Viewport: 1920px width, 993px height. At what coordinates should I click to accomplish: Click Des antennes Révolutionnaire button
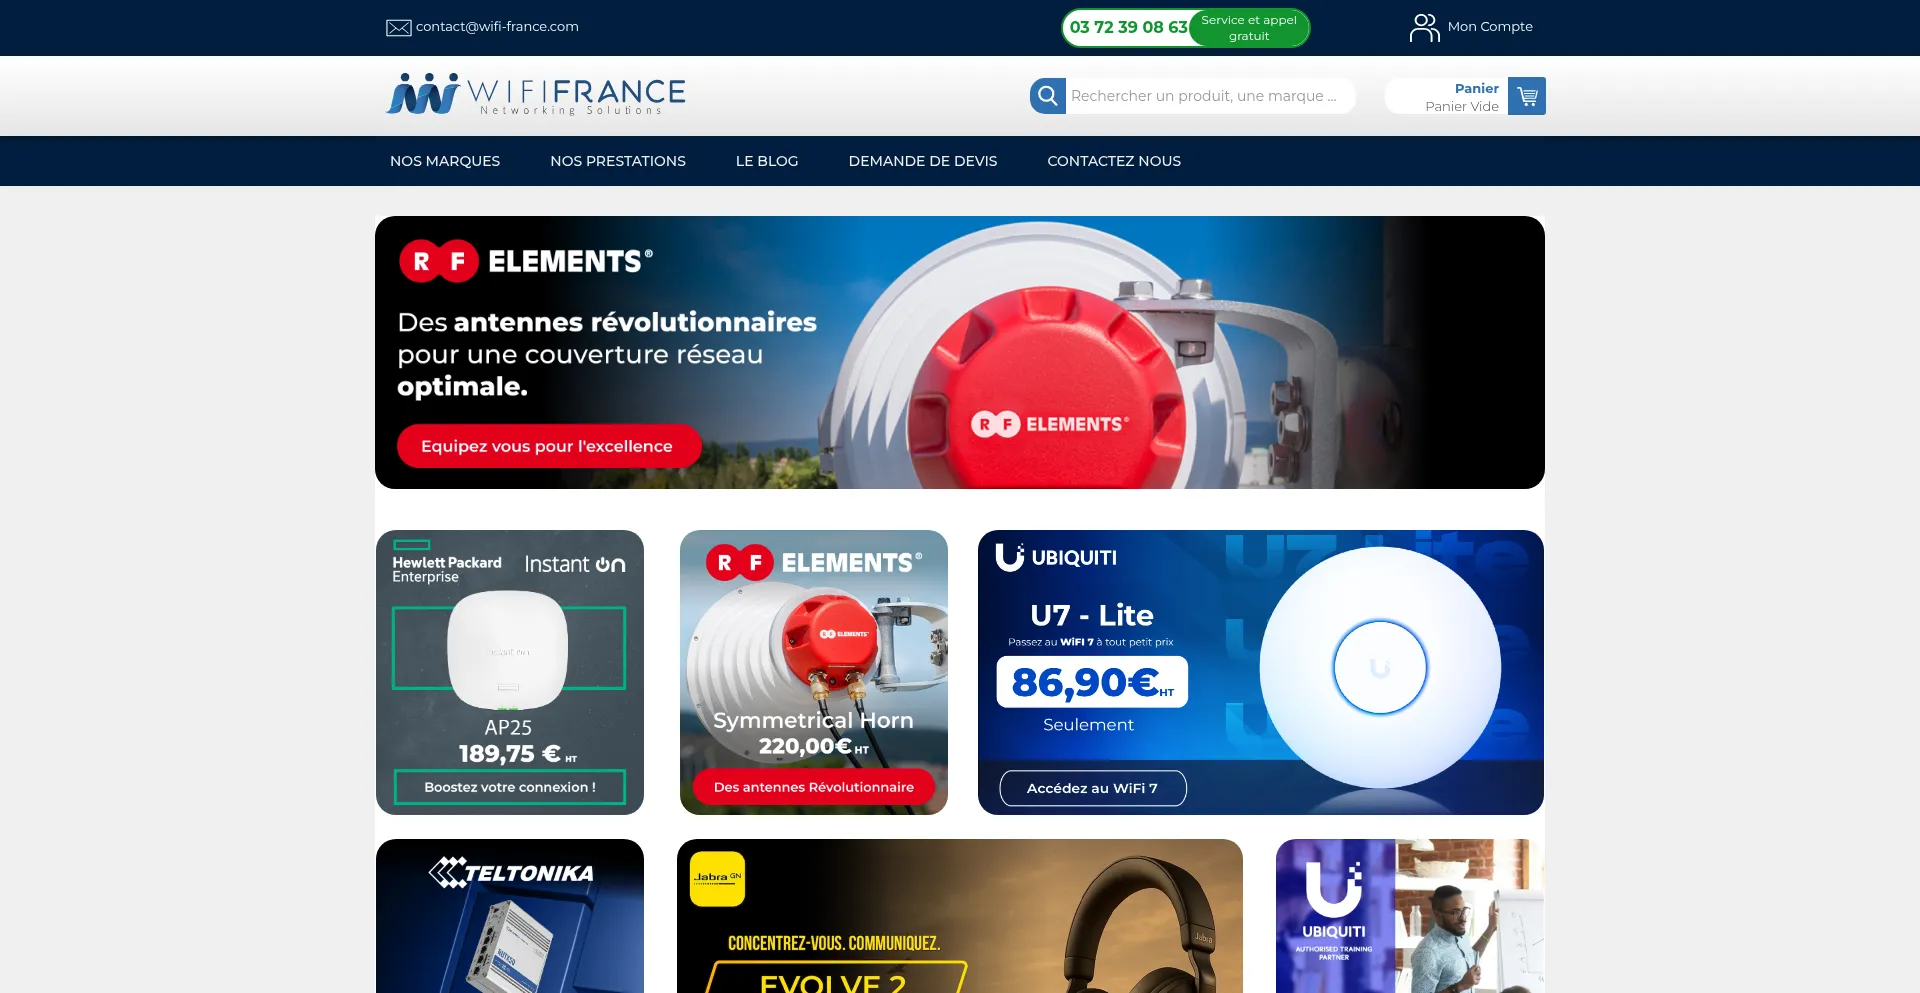814,787
